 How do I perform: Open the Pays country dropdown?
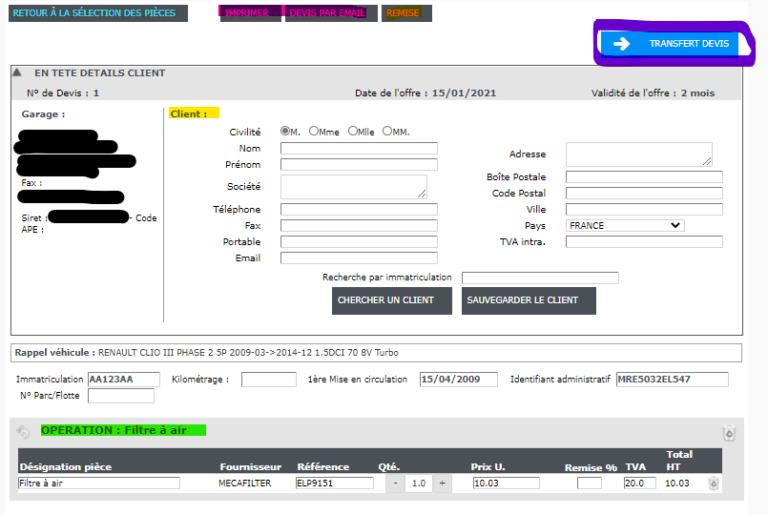tap(625, 226)
